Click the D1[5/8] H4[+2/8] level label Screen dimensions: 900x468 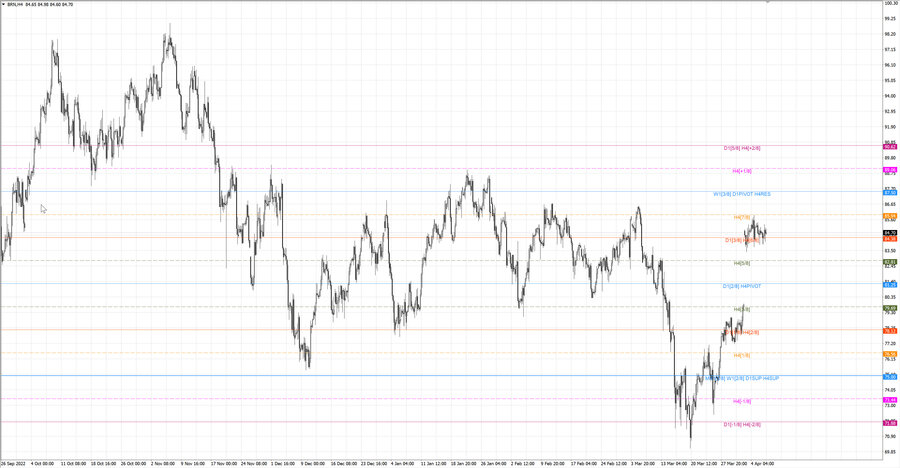(742, 148)
